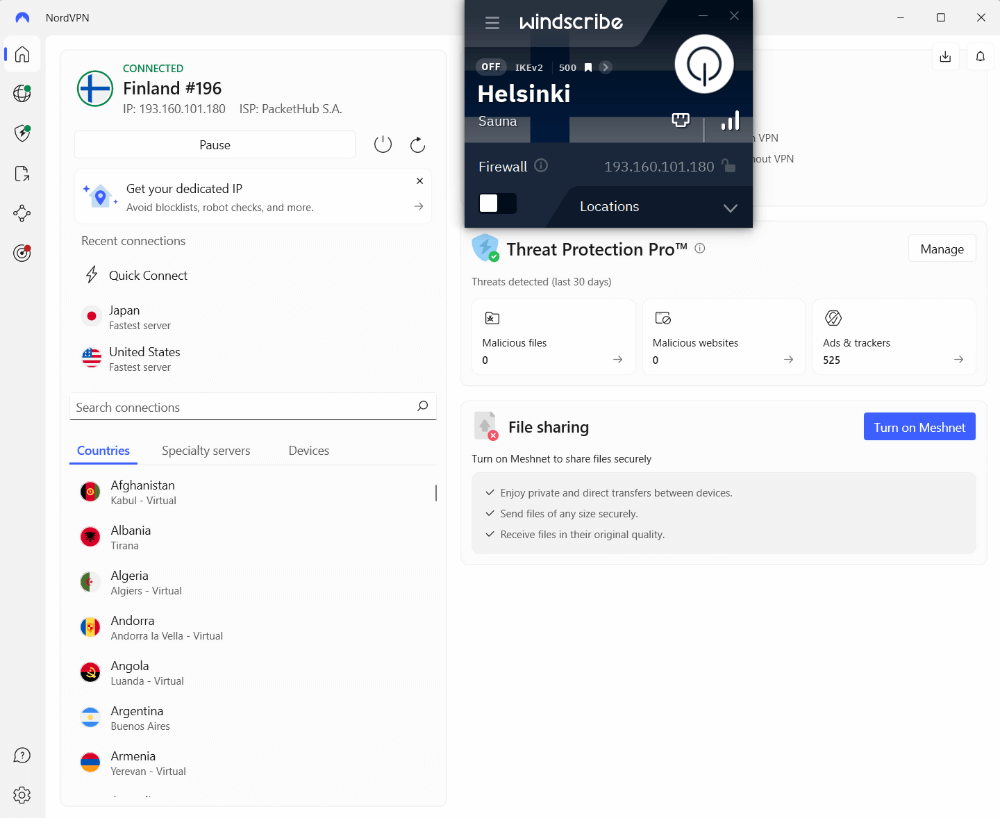Screen dimensions: 1000x818
Task: Select Argentina from the country list
Action: tap(253, 719)
